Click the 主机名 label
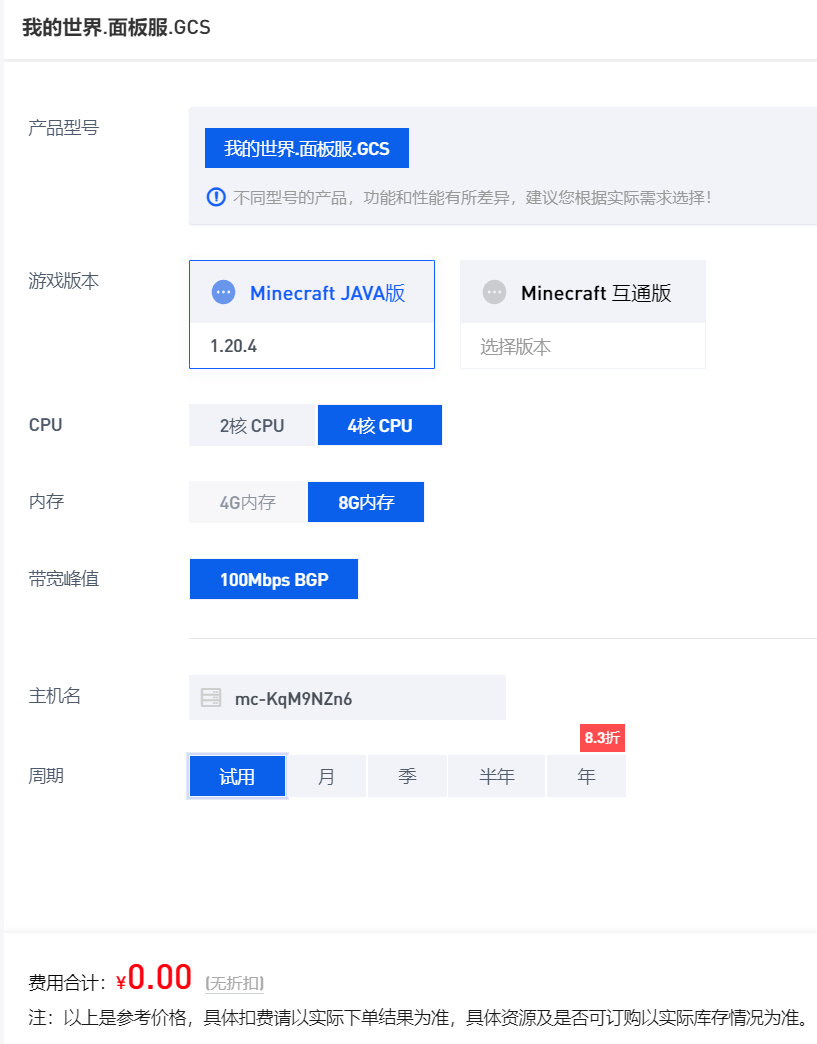Viewport: 817px width, 1044px height. pyautogui.click(x=55, y=696)
